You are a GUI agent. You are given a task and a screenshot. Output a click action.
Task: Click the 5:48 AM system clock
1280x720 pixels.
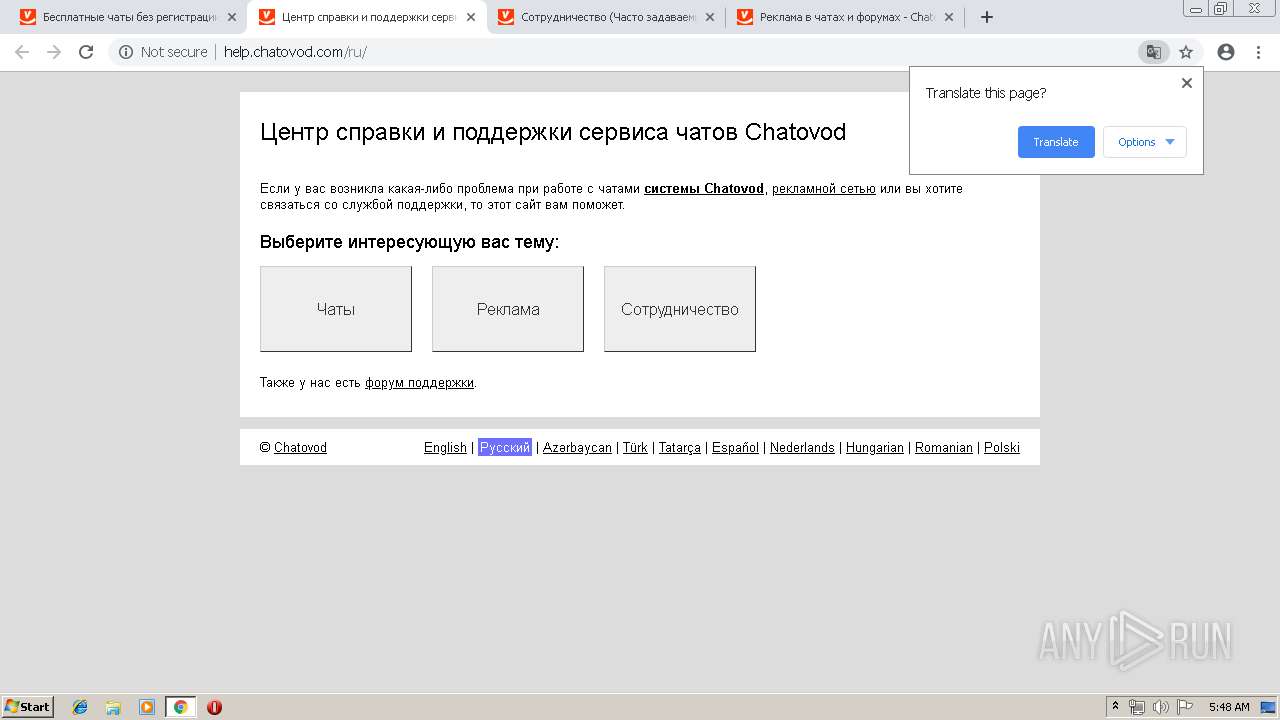coord(1229,707)
